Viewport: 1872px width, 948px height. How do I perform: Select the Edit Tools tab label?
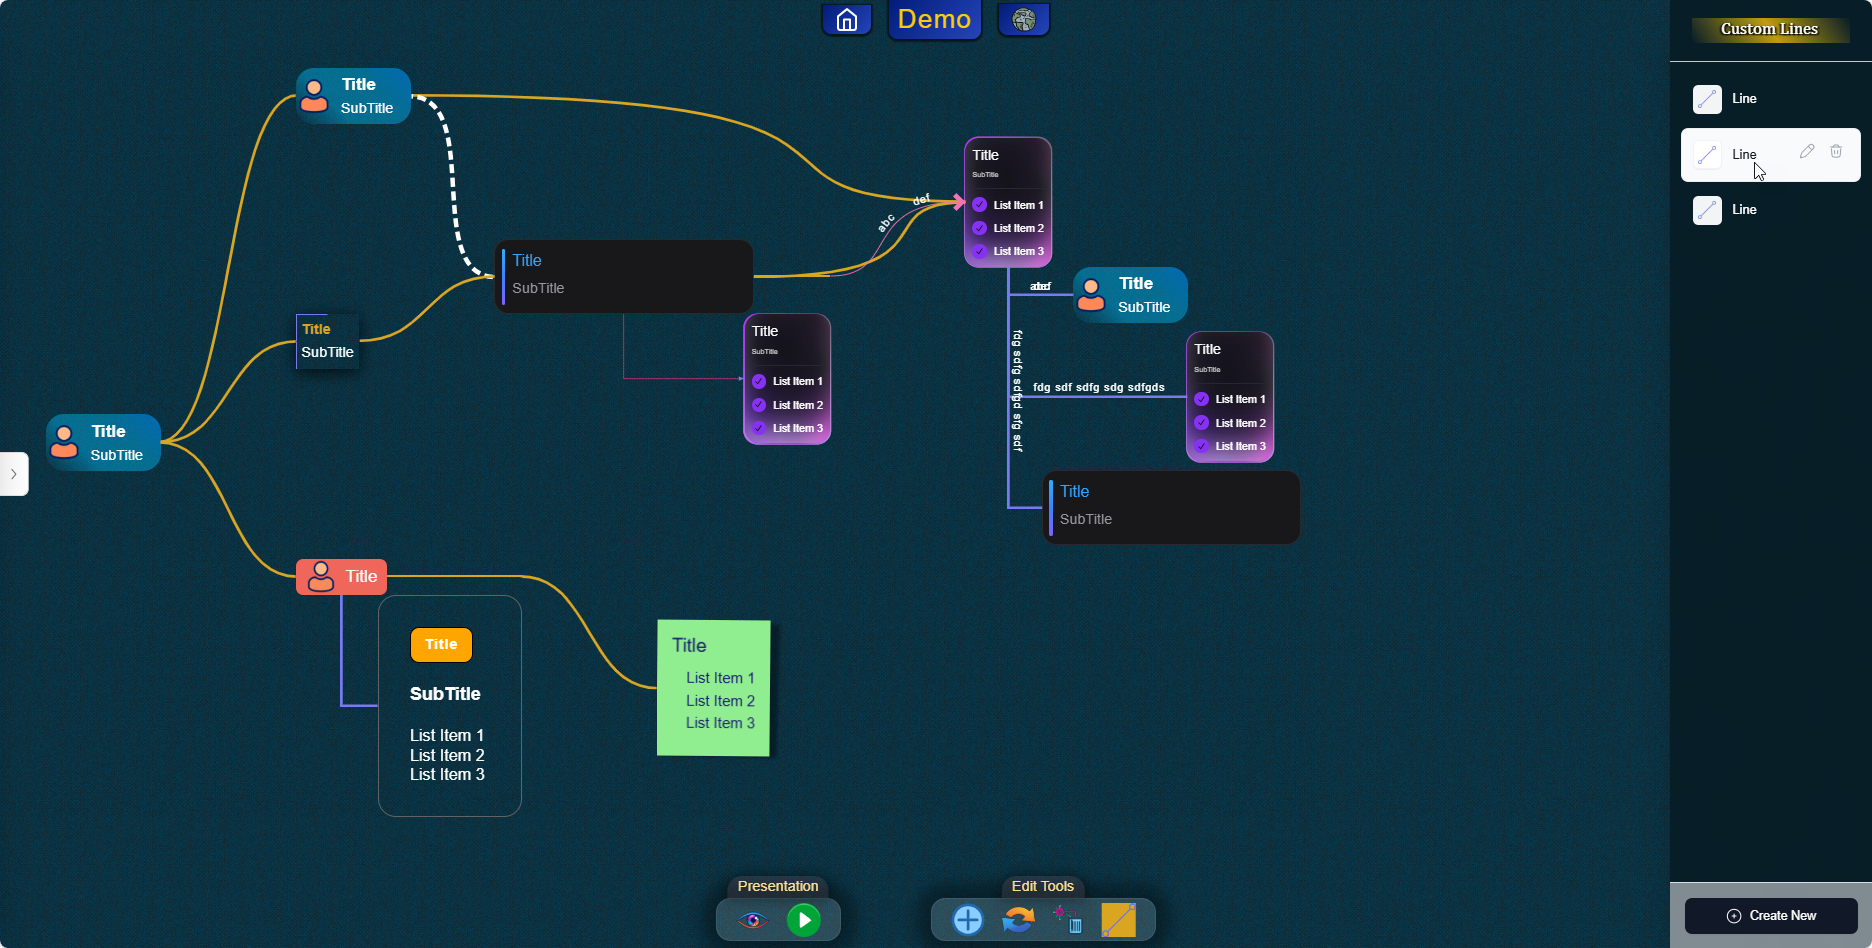(x=1042, y=887)
